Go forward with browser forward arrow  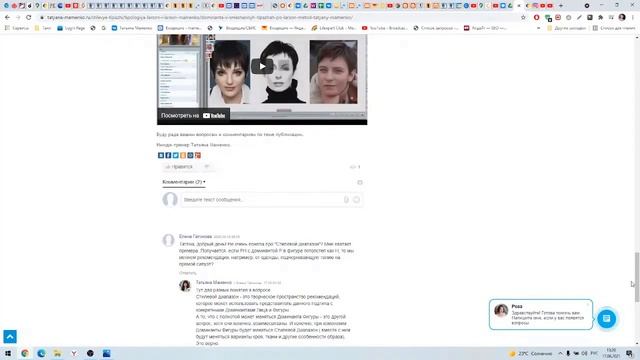pos(18,18)
